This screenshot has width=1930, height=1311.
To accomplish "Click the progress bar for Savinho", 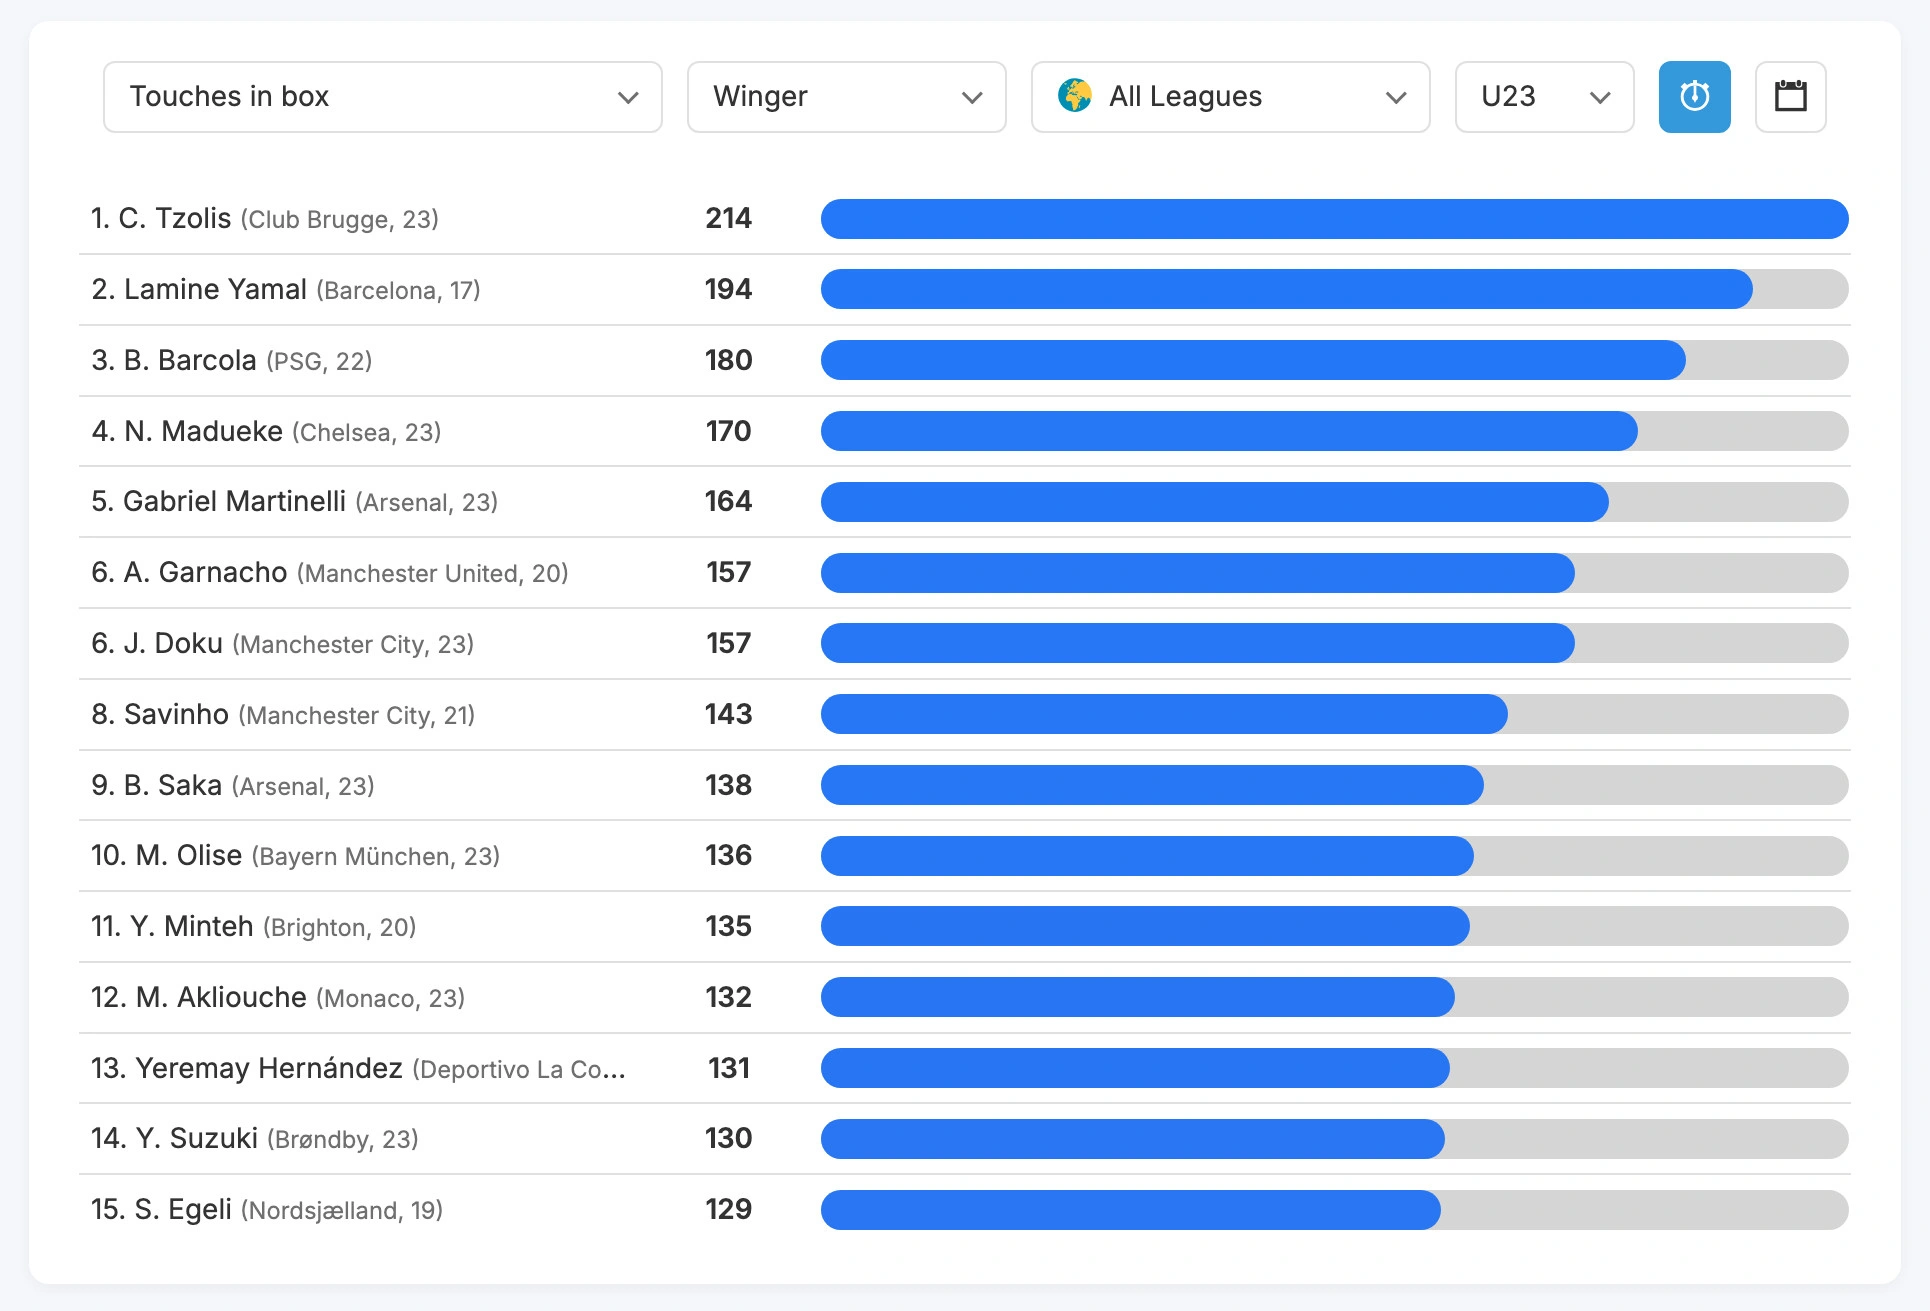I will pos(1333,714).
